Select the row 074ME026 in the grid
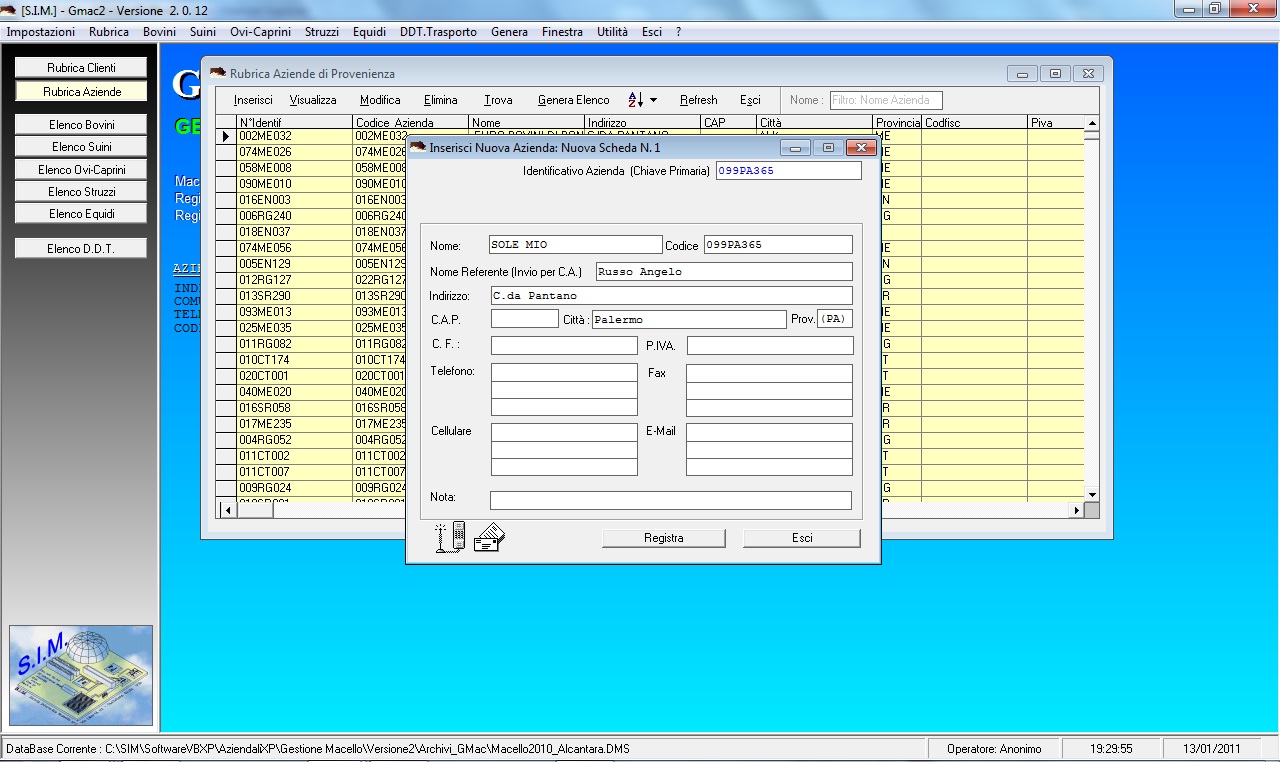This screenshot has width=1280, height=762. tap(650, 152)
